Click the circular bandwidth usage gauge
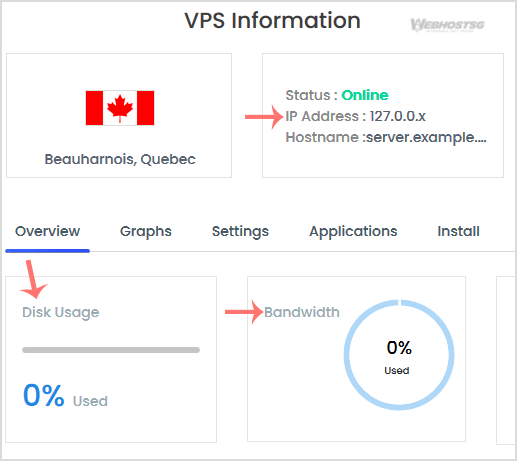 (x=399, y=355)
